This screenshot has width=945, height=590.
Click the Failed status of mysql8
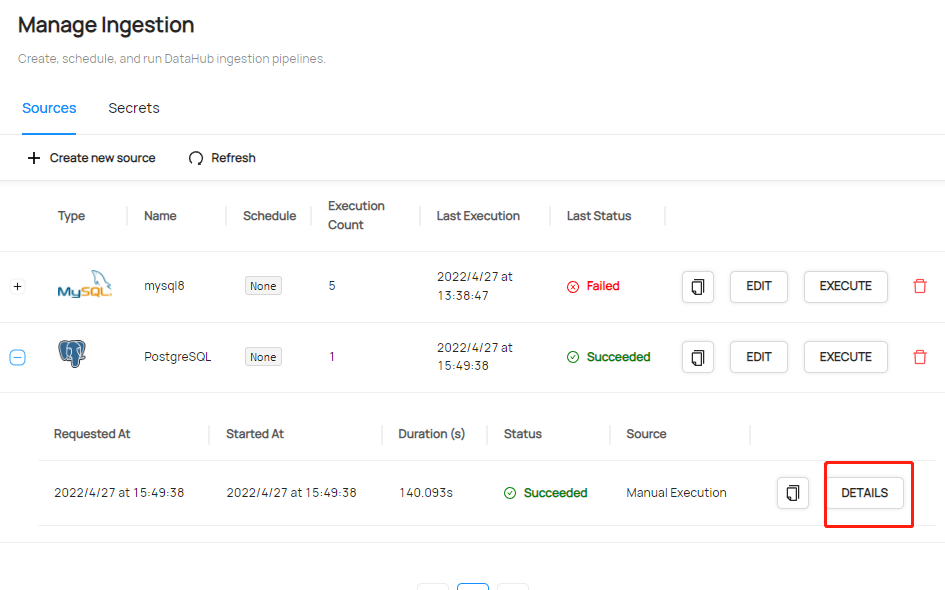pyautogui.click(x=592, y=286)
